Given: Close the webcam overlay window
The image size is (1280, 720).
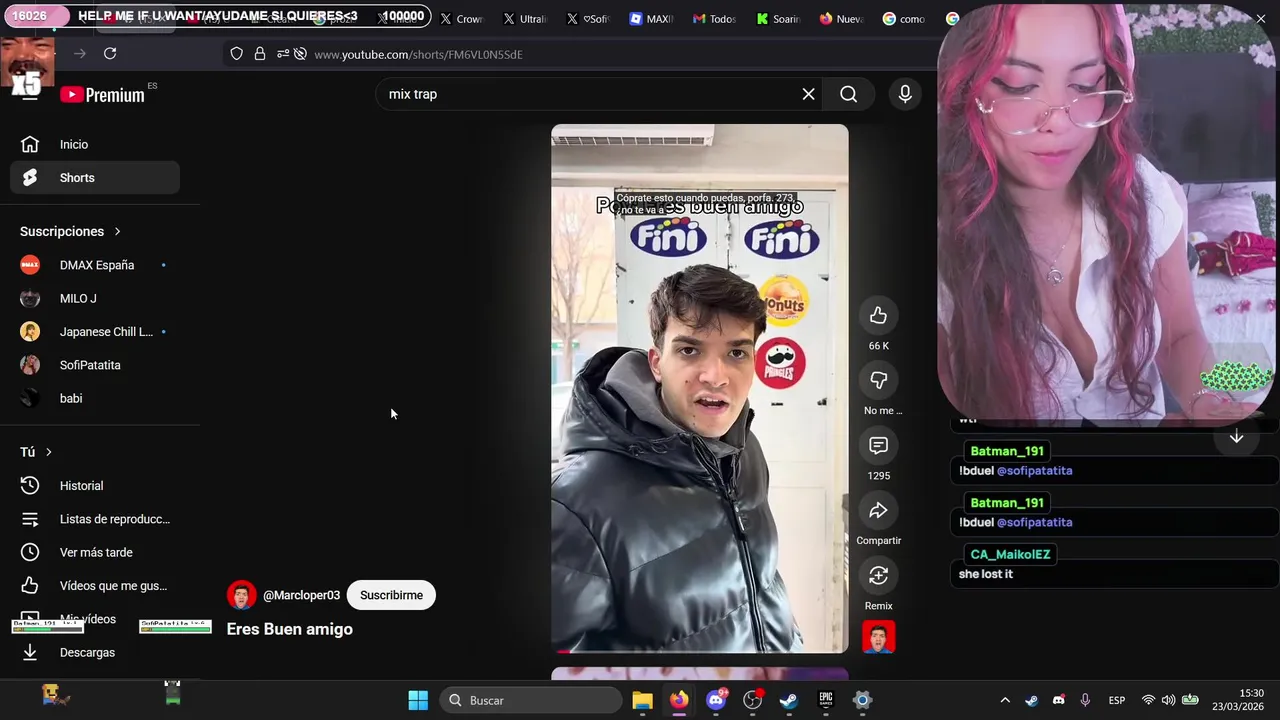Looking at the screenshot, I should click(1260, 18).
